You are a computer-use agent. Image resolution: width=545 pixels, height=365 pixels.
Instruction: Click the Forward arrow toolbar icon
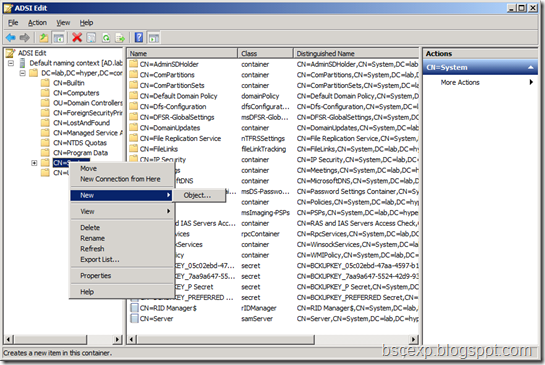point(24,37)
